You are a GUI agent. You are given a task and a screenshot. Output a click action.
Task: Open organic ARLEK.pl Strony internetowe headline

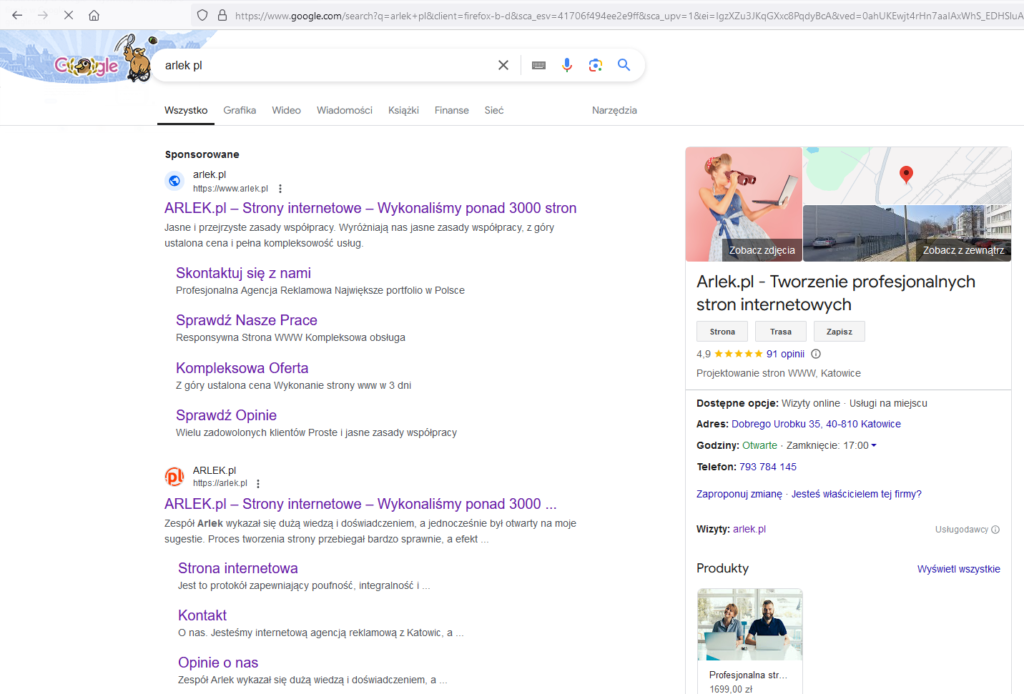(x=360, y=504)
